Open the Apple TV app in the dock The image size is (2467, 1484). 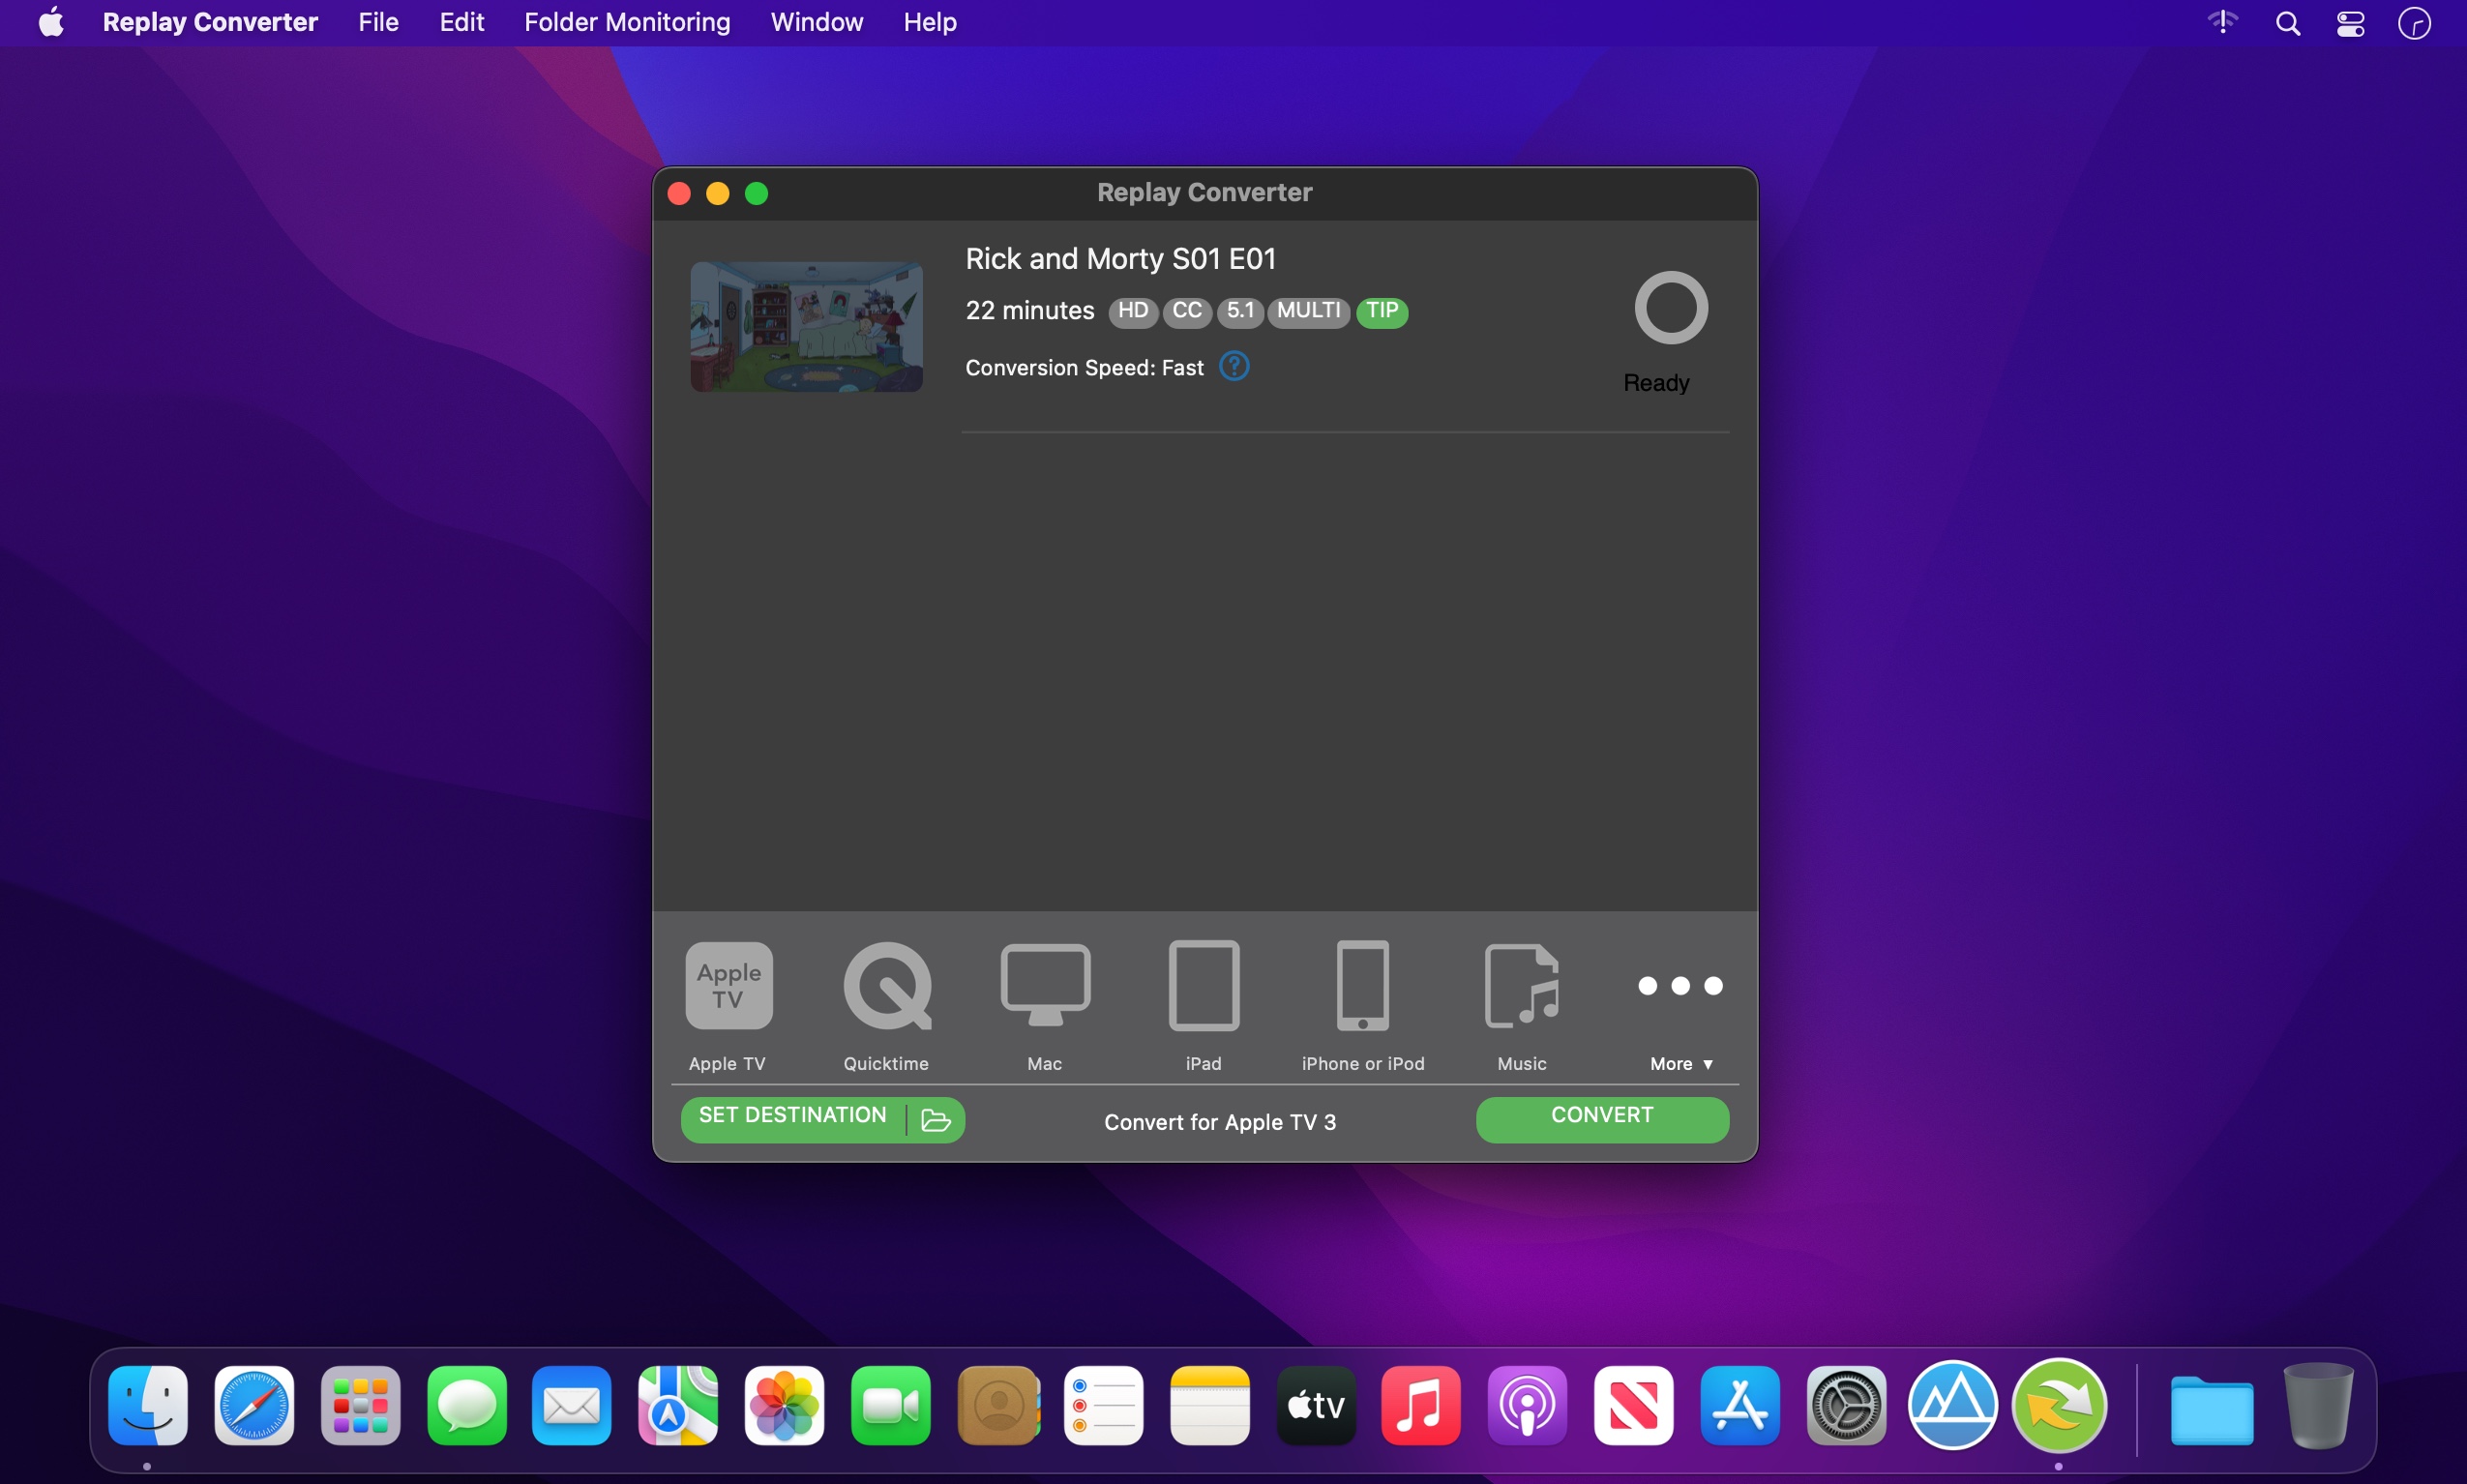(1316, 1405)
